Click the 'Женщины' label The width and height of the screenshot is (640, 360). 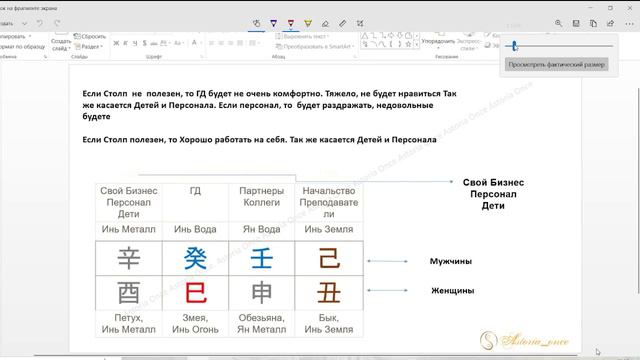453,291
